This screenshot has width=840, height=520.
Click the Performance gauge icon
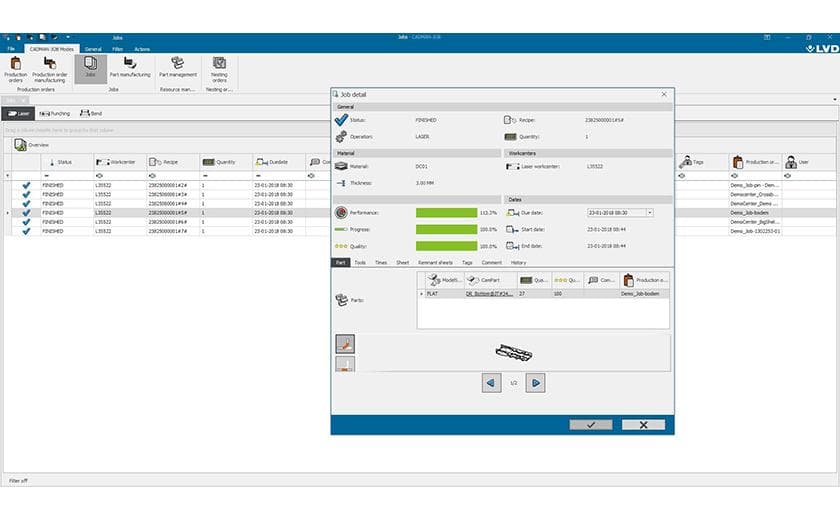341,213
